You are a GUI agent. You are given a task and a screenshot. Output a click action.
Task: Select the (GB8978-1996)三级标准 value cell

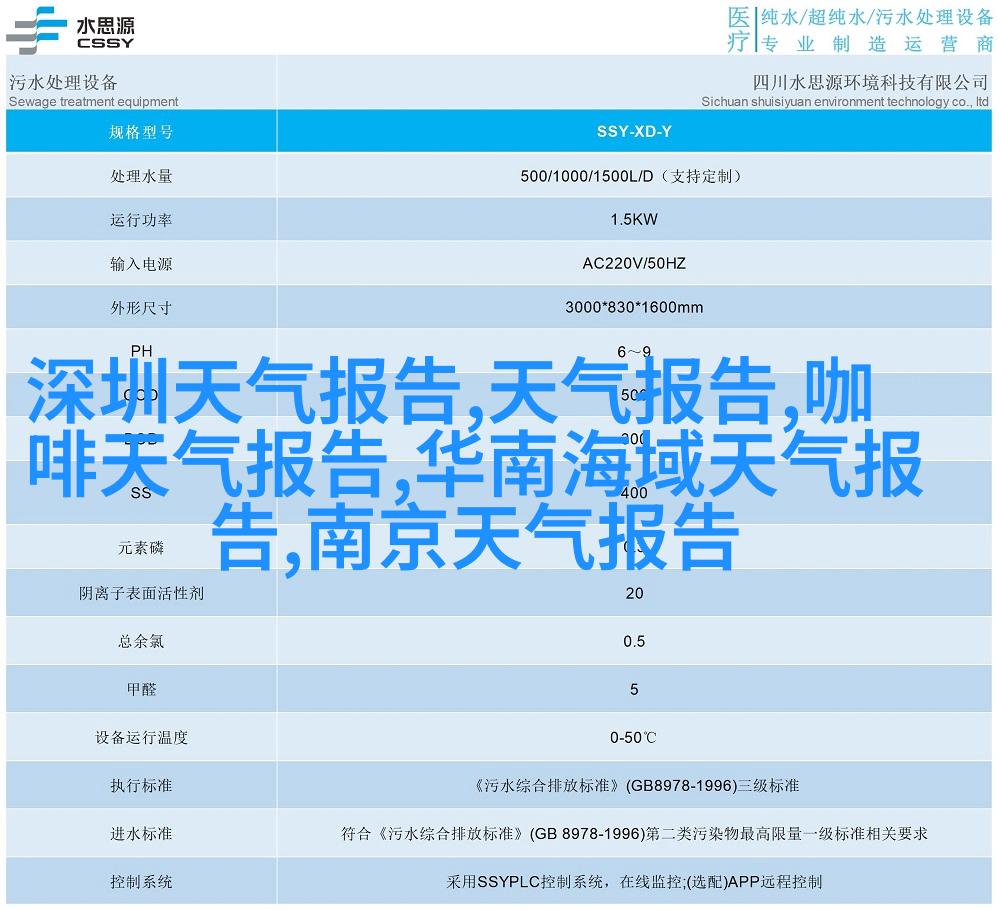[634, 786]
